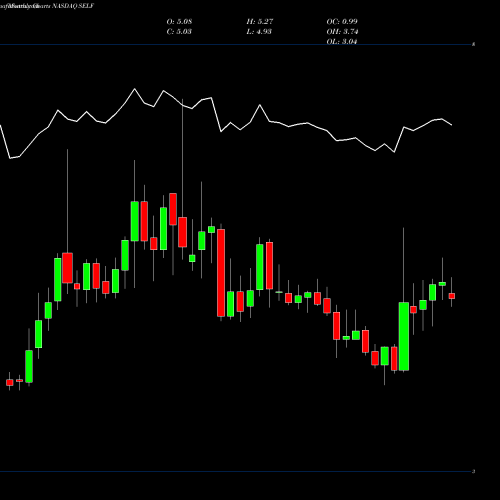Viewport: 500px width, 500px height.
Task: Click the last red candle at chart's right end
Action: pos(452,296)
